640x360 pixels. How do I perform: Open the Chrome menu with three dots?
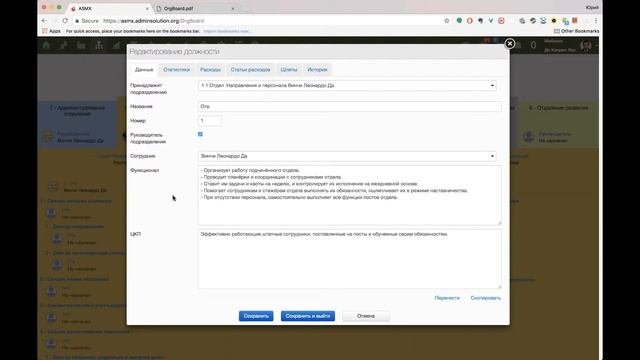(596, 20)
